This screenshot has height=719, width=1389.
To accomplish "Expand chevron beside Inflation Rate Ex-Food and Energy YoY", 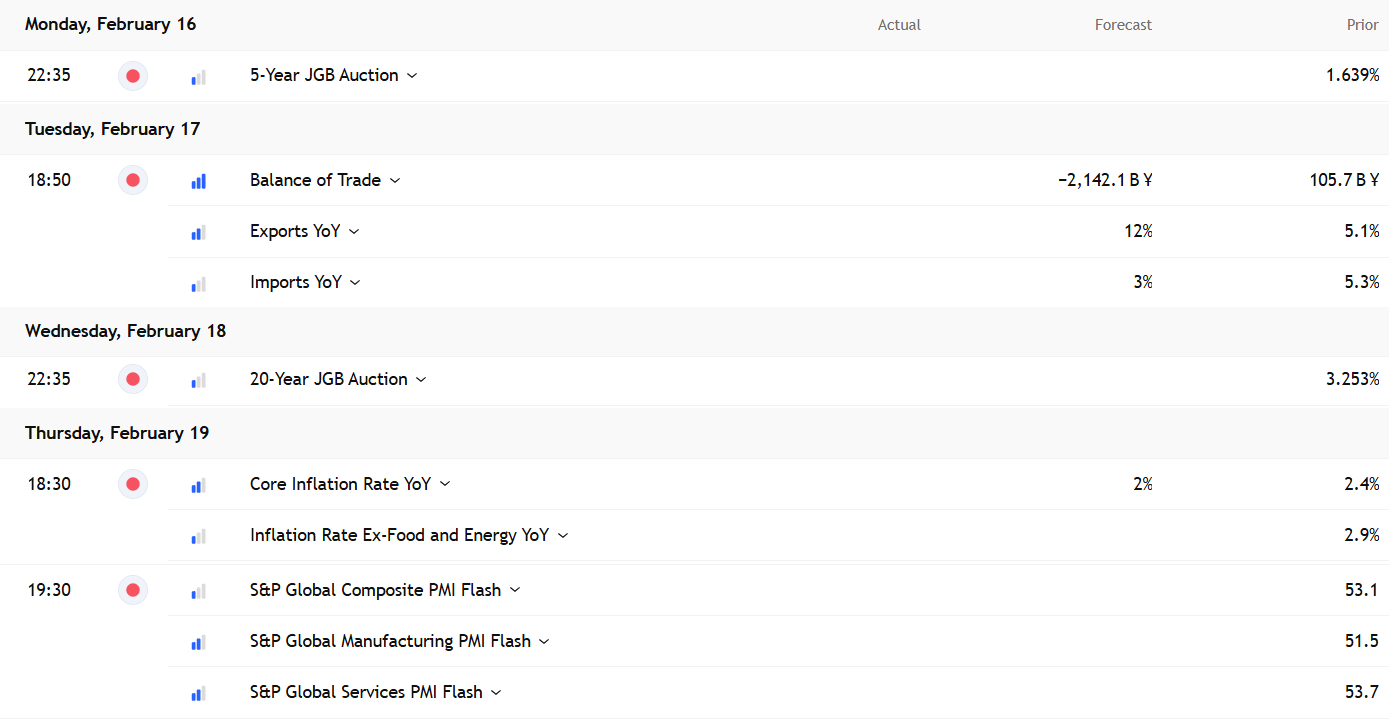I will coord(563,536).
